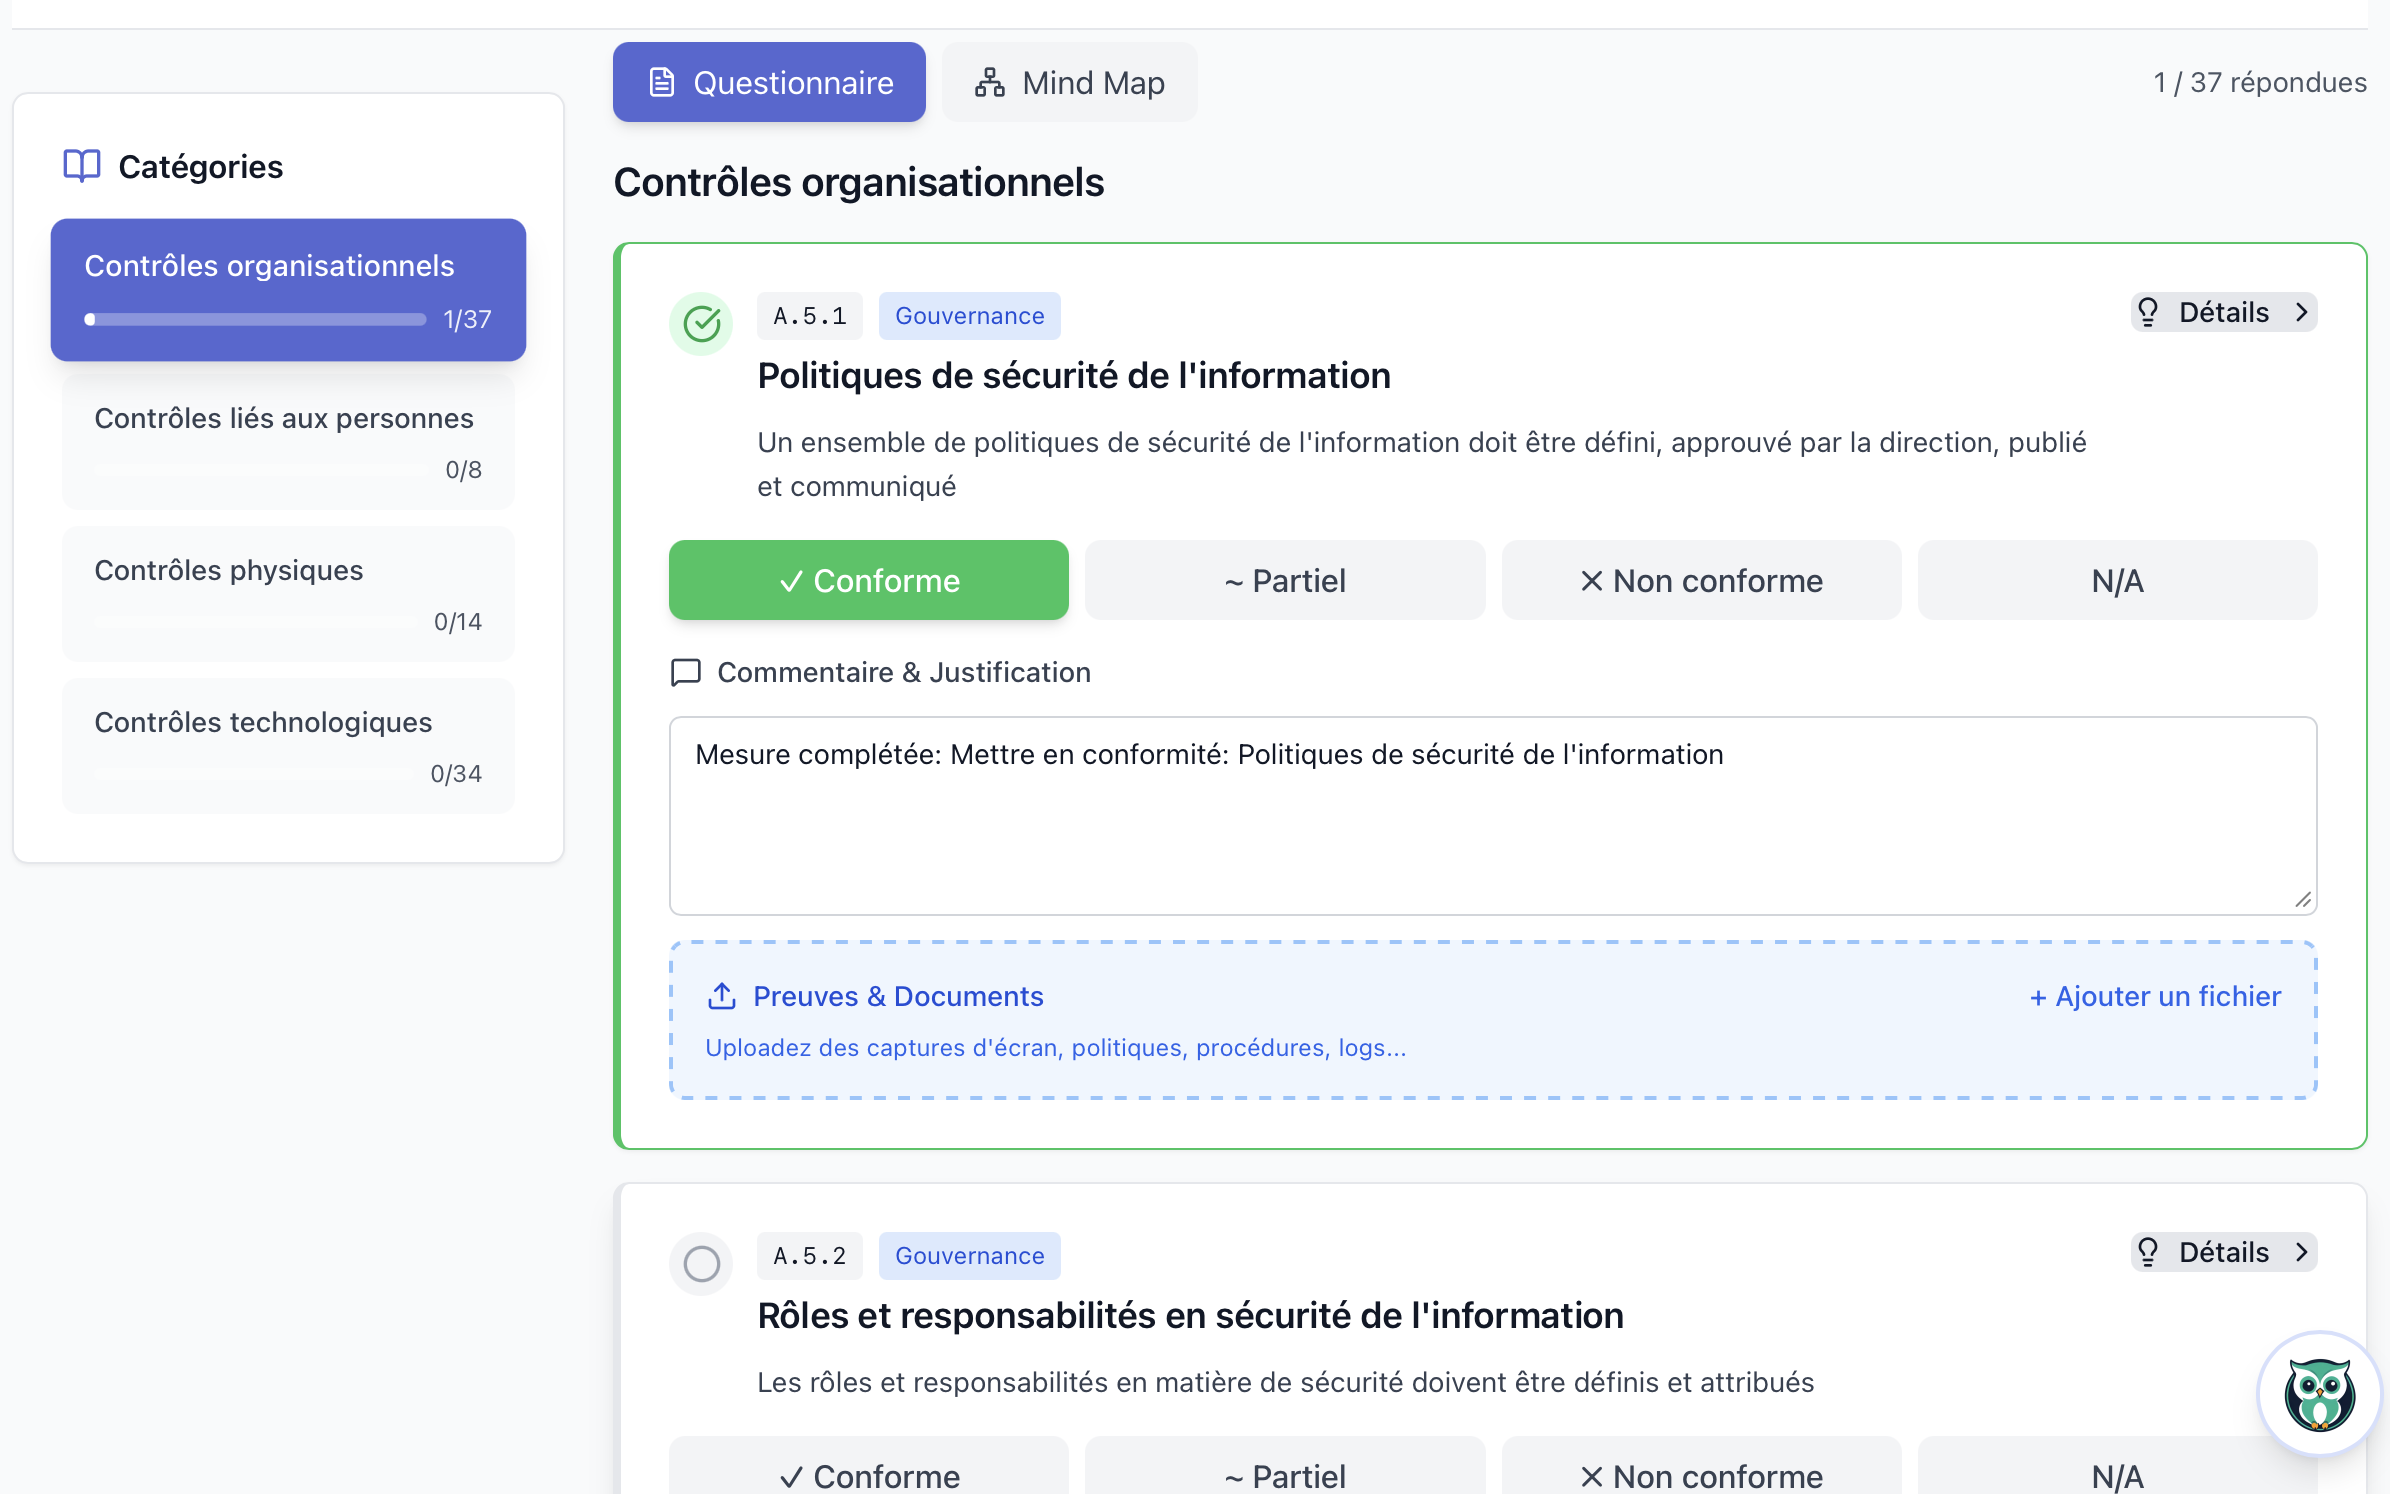This screenshot has height=1494, width=2390.
Task: Click the Contrôles liés aux personnes progress bar
Action: 263,469
